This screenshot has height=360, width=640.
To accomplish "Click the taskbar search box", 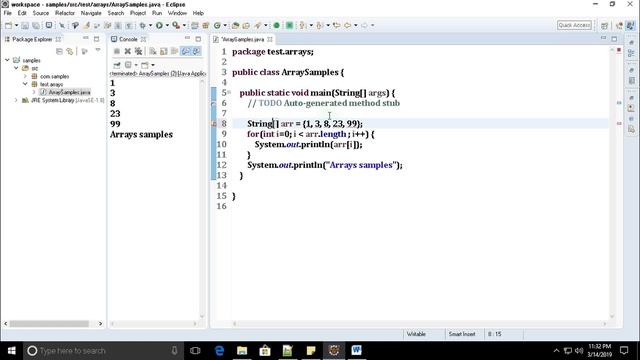I will pos(102,351).
